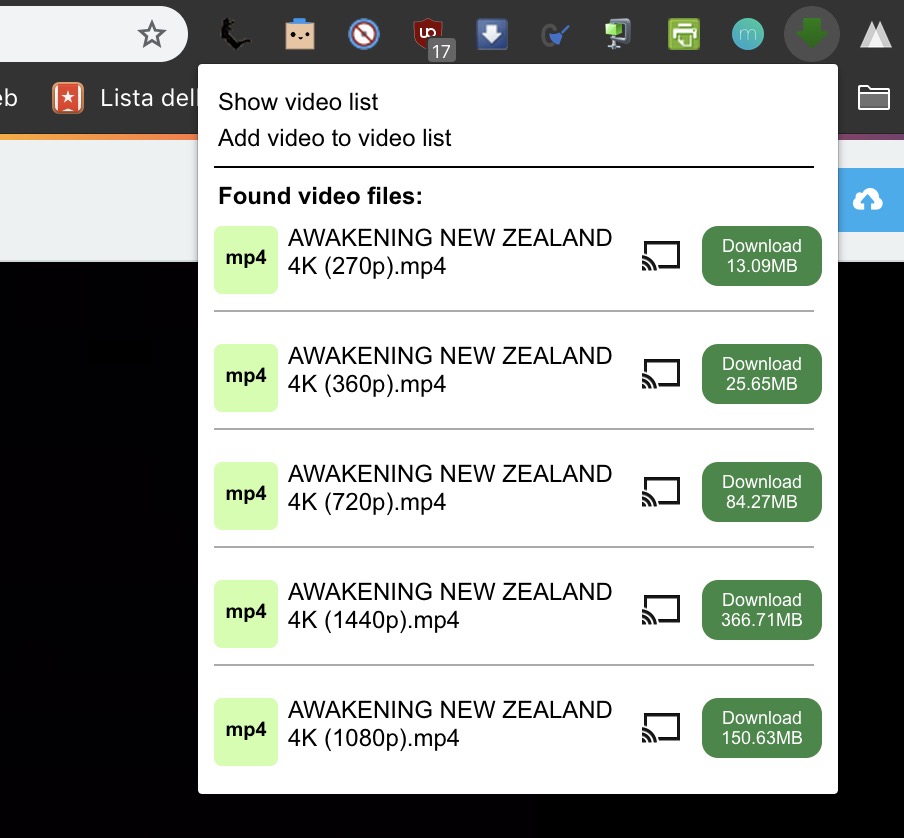Cast the 360p video to device
Image resolution: width=904 pixels, height=838 pixels.
click(x=660, y=374)
